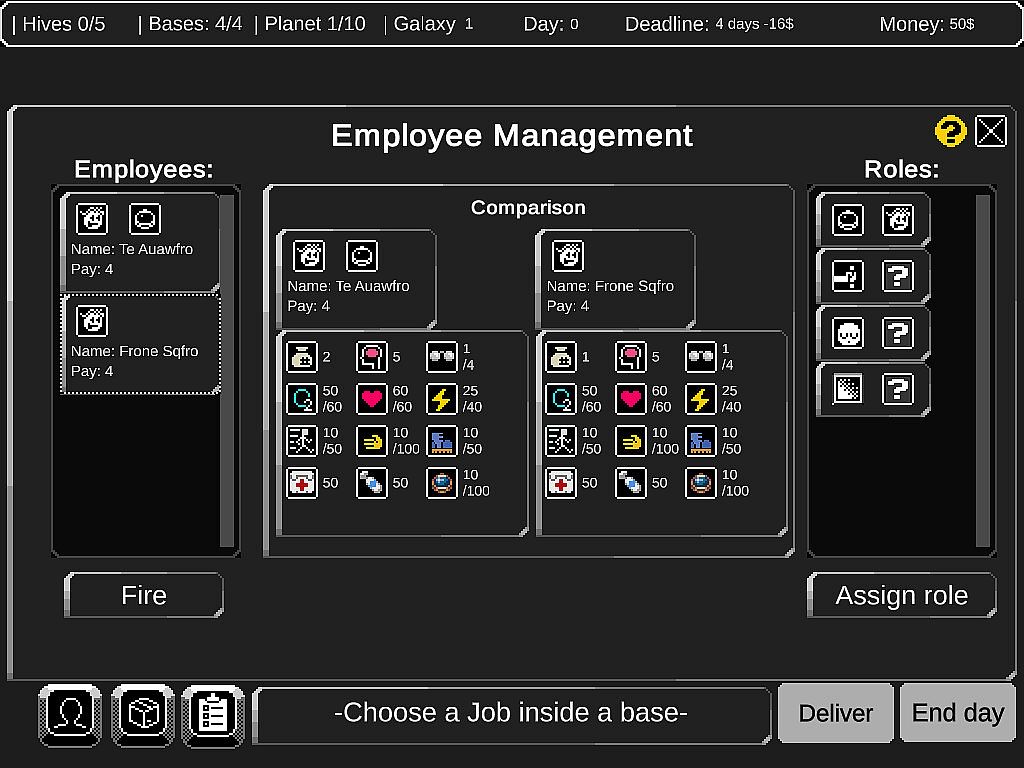The height and width of the screenshot is (768, 1024).
Task: Click the Day: 0 counter
Action: pos(551,24)
